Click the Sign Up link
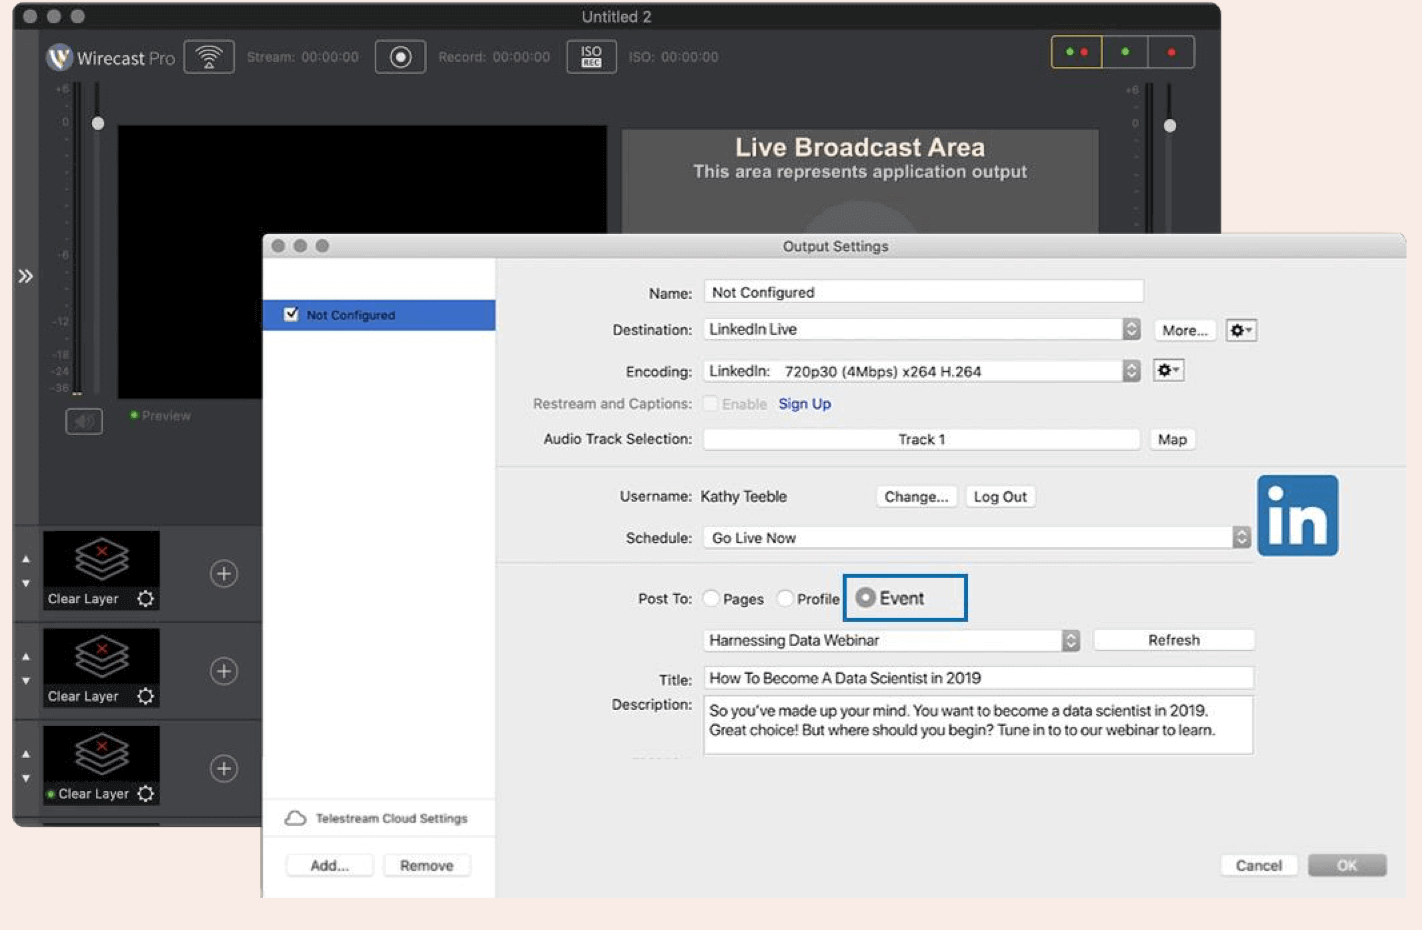Screen dimensions: 1422x930 (805, 404)
